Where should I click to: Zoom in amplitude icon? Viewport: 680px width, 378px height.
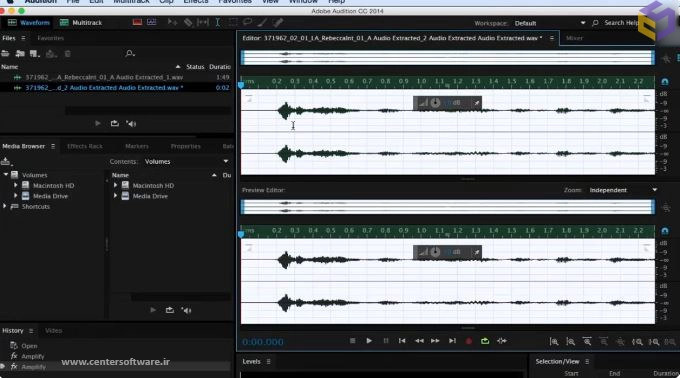[554, 342]
